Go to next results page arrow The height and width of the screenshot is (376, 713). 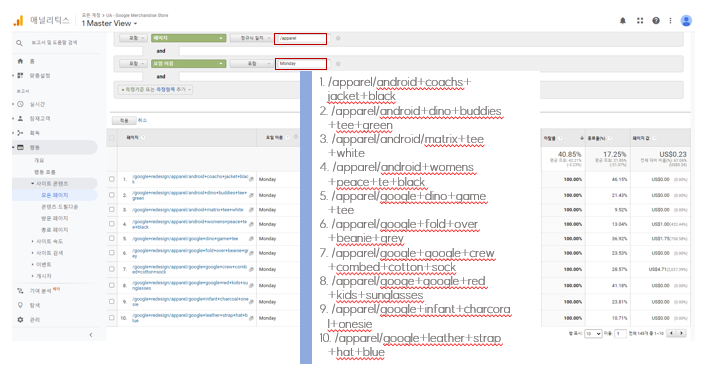point(681,333)
